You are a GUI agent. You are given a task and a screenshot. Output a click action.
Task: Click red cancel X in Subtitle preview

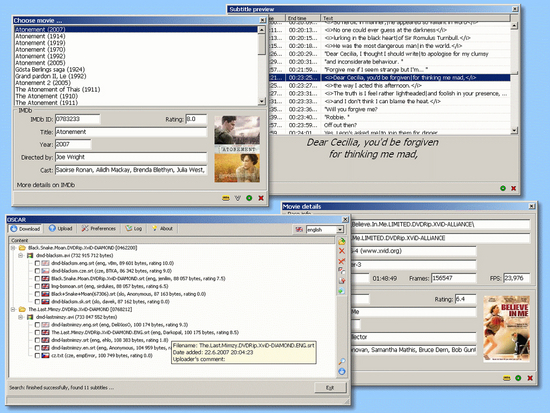pyautogui.click(x=514, y=188)
